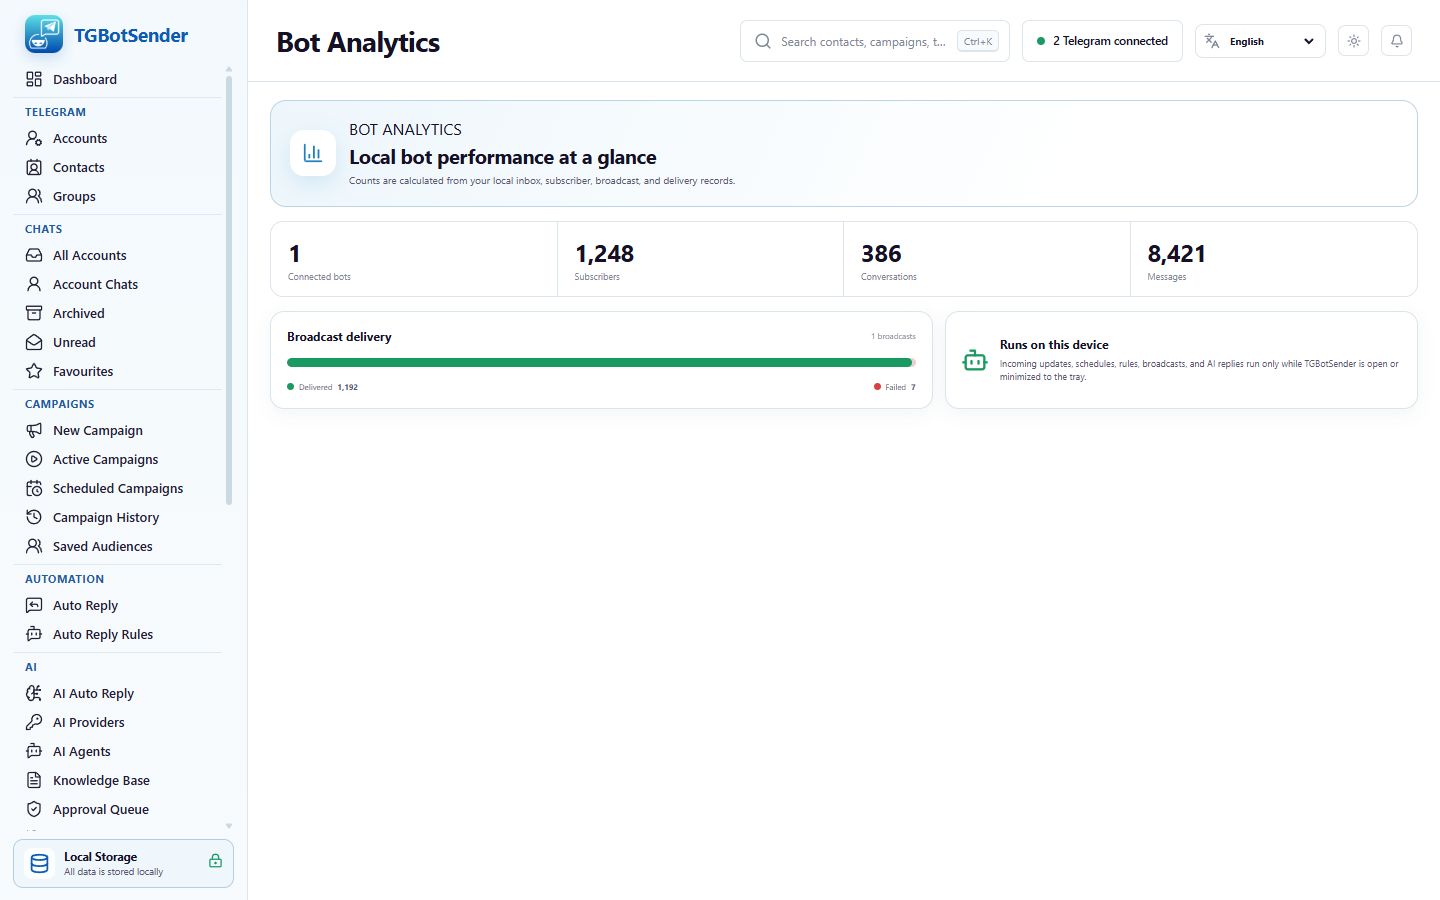This screenshot has height=900, width=1440.
Task: Click the AI Auto Reply brain icon
Action: (x=34, y=693)
